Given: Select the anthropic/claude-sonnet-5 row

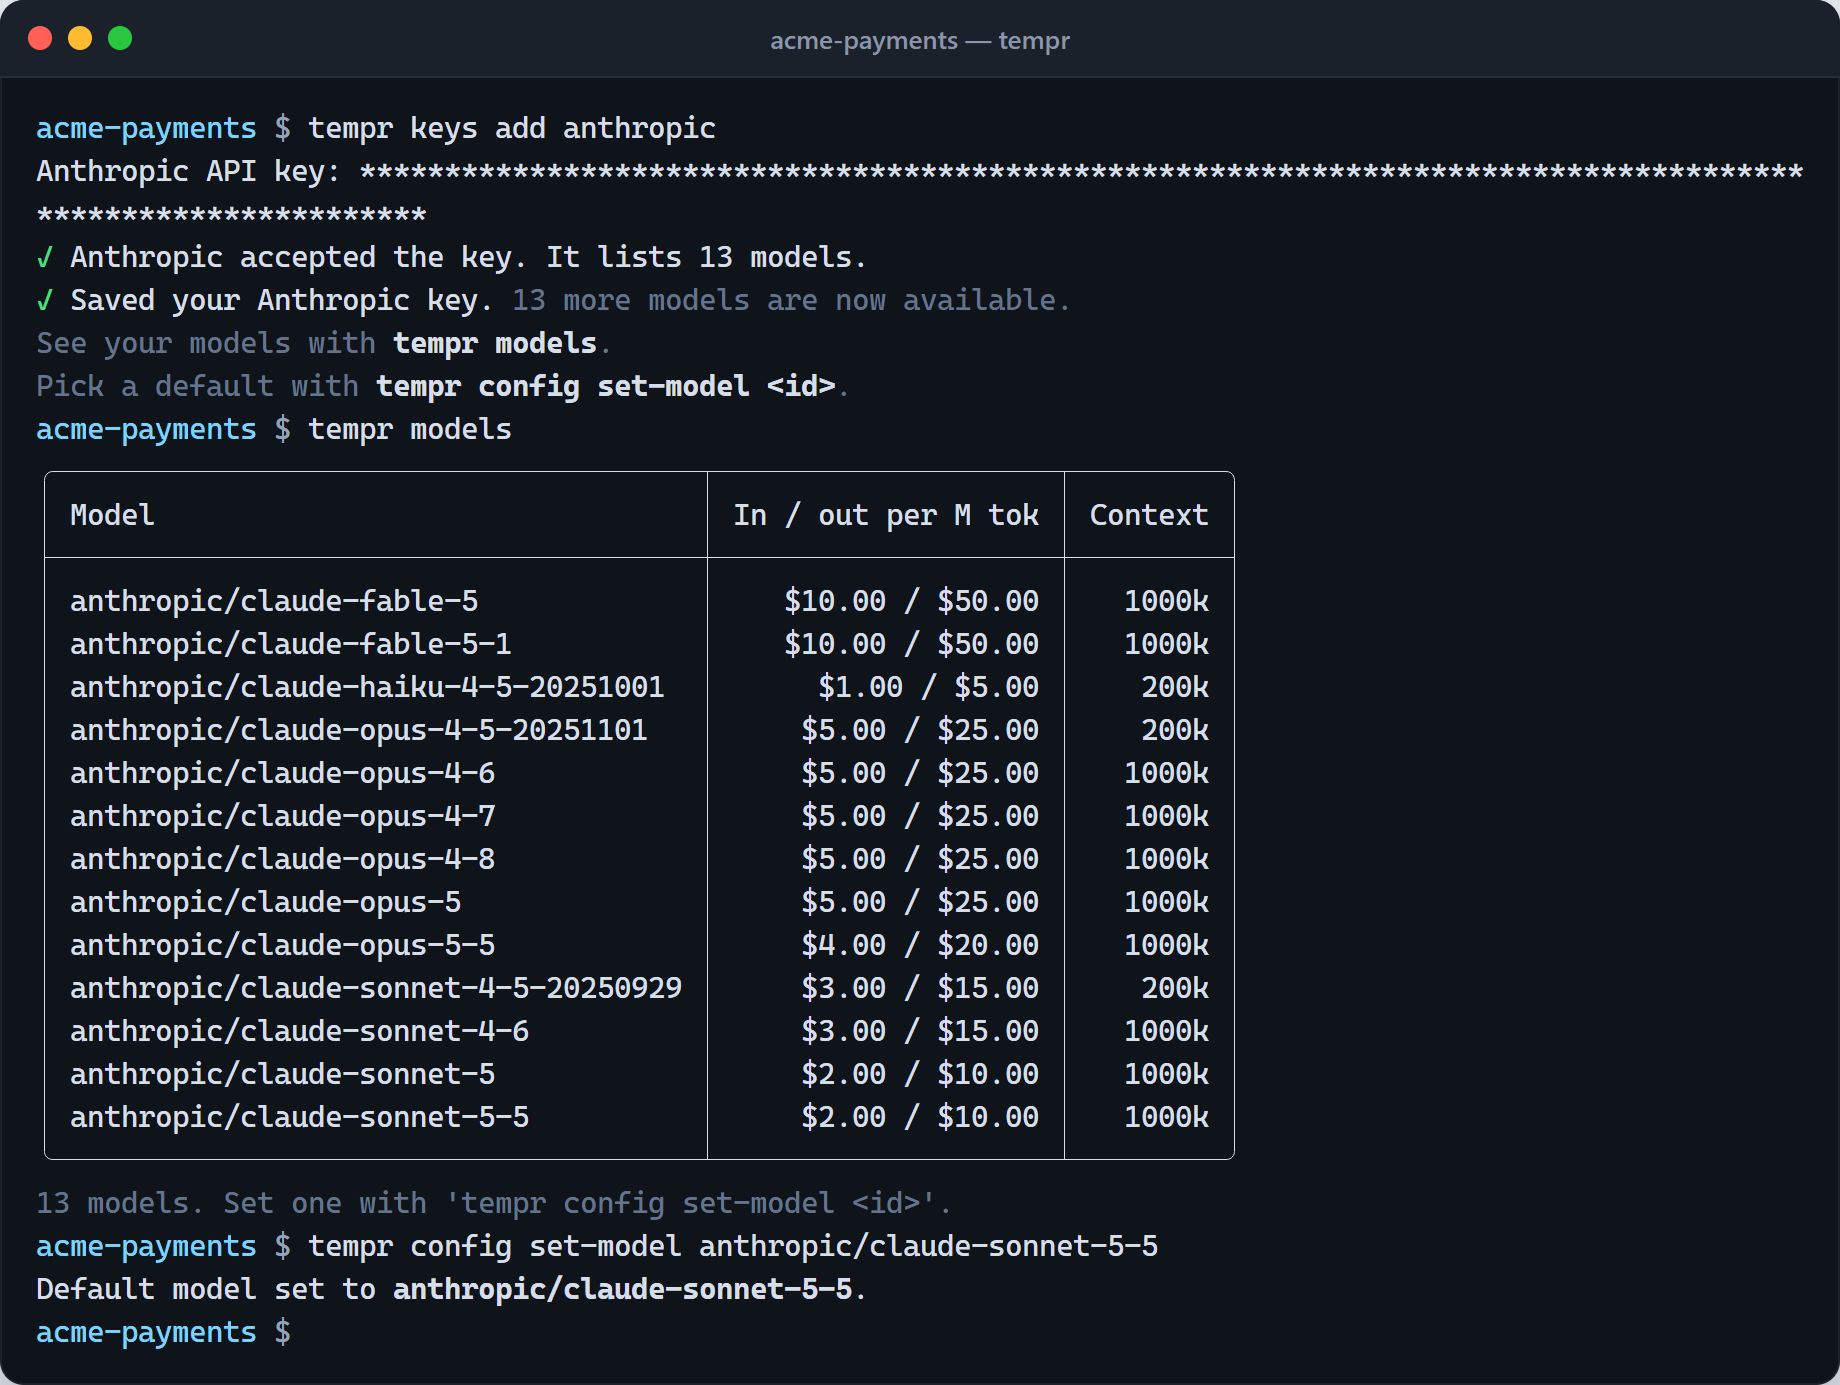Looking at the screenshot, I should point(639,1074).
